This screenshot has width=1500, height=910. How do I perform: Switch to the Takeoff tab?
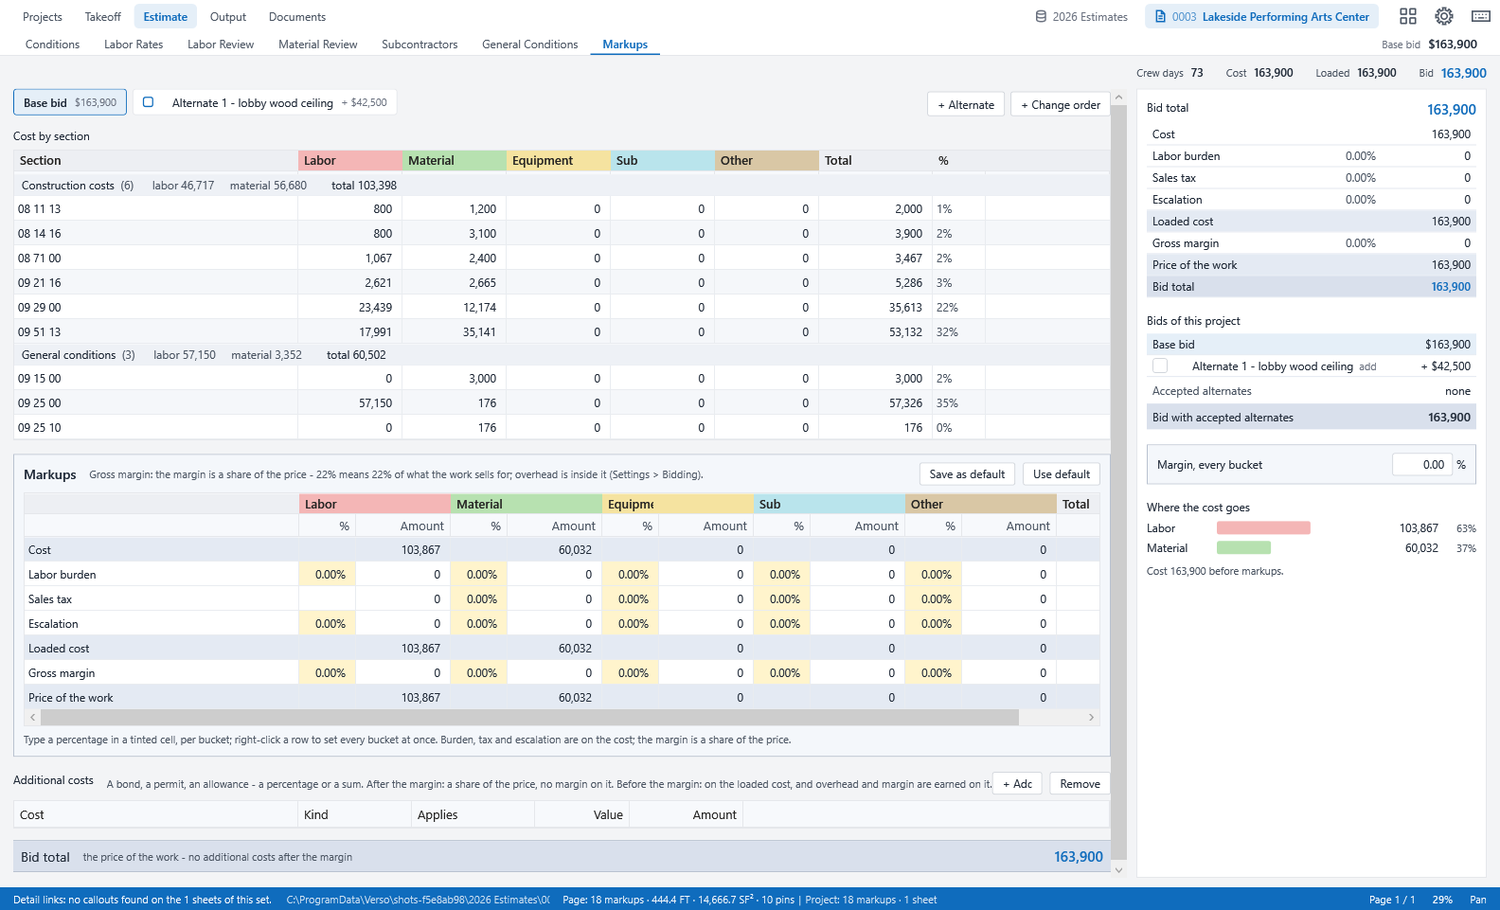click(103, 17)
